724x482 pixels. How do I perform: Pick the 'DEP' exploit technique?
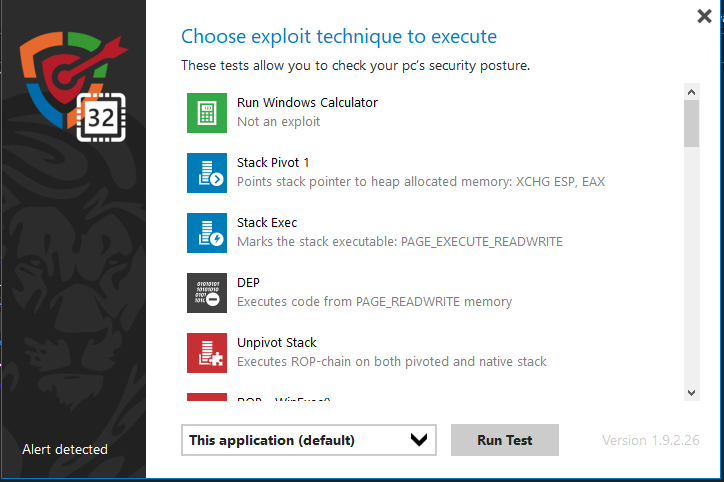(x=249, y=282)
